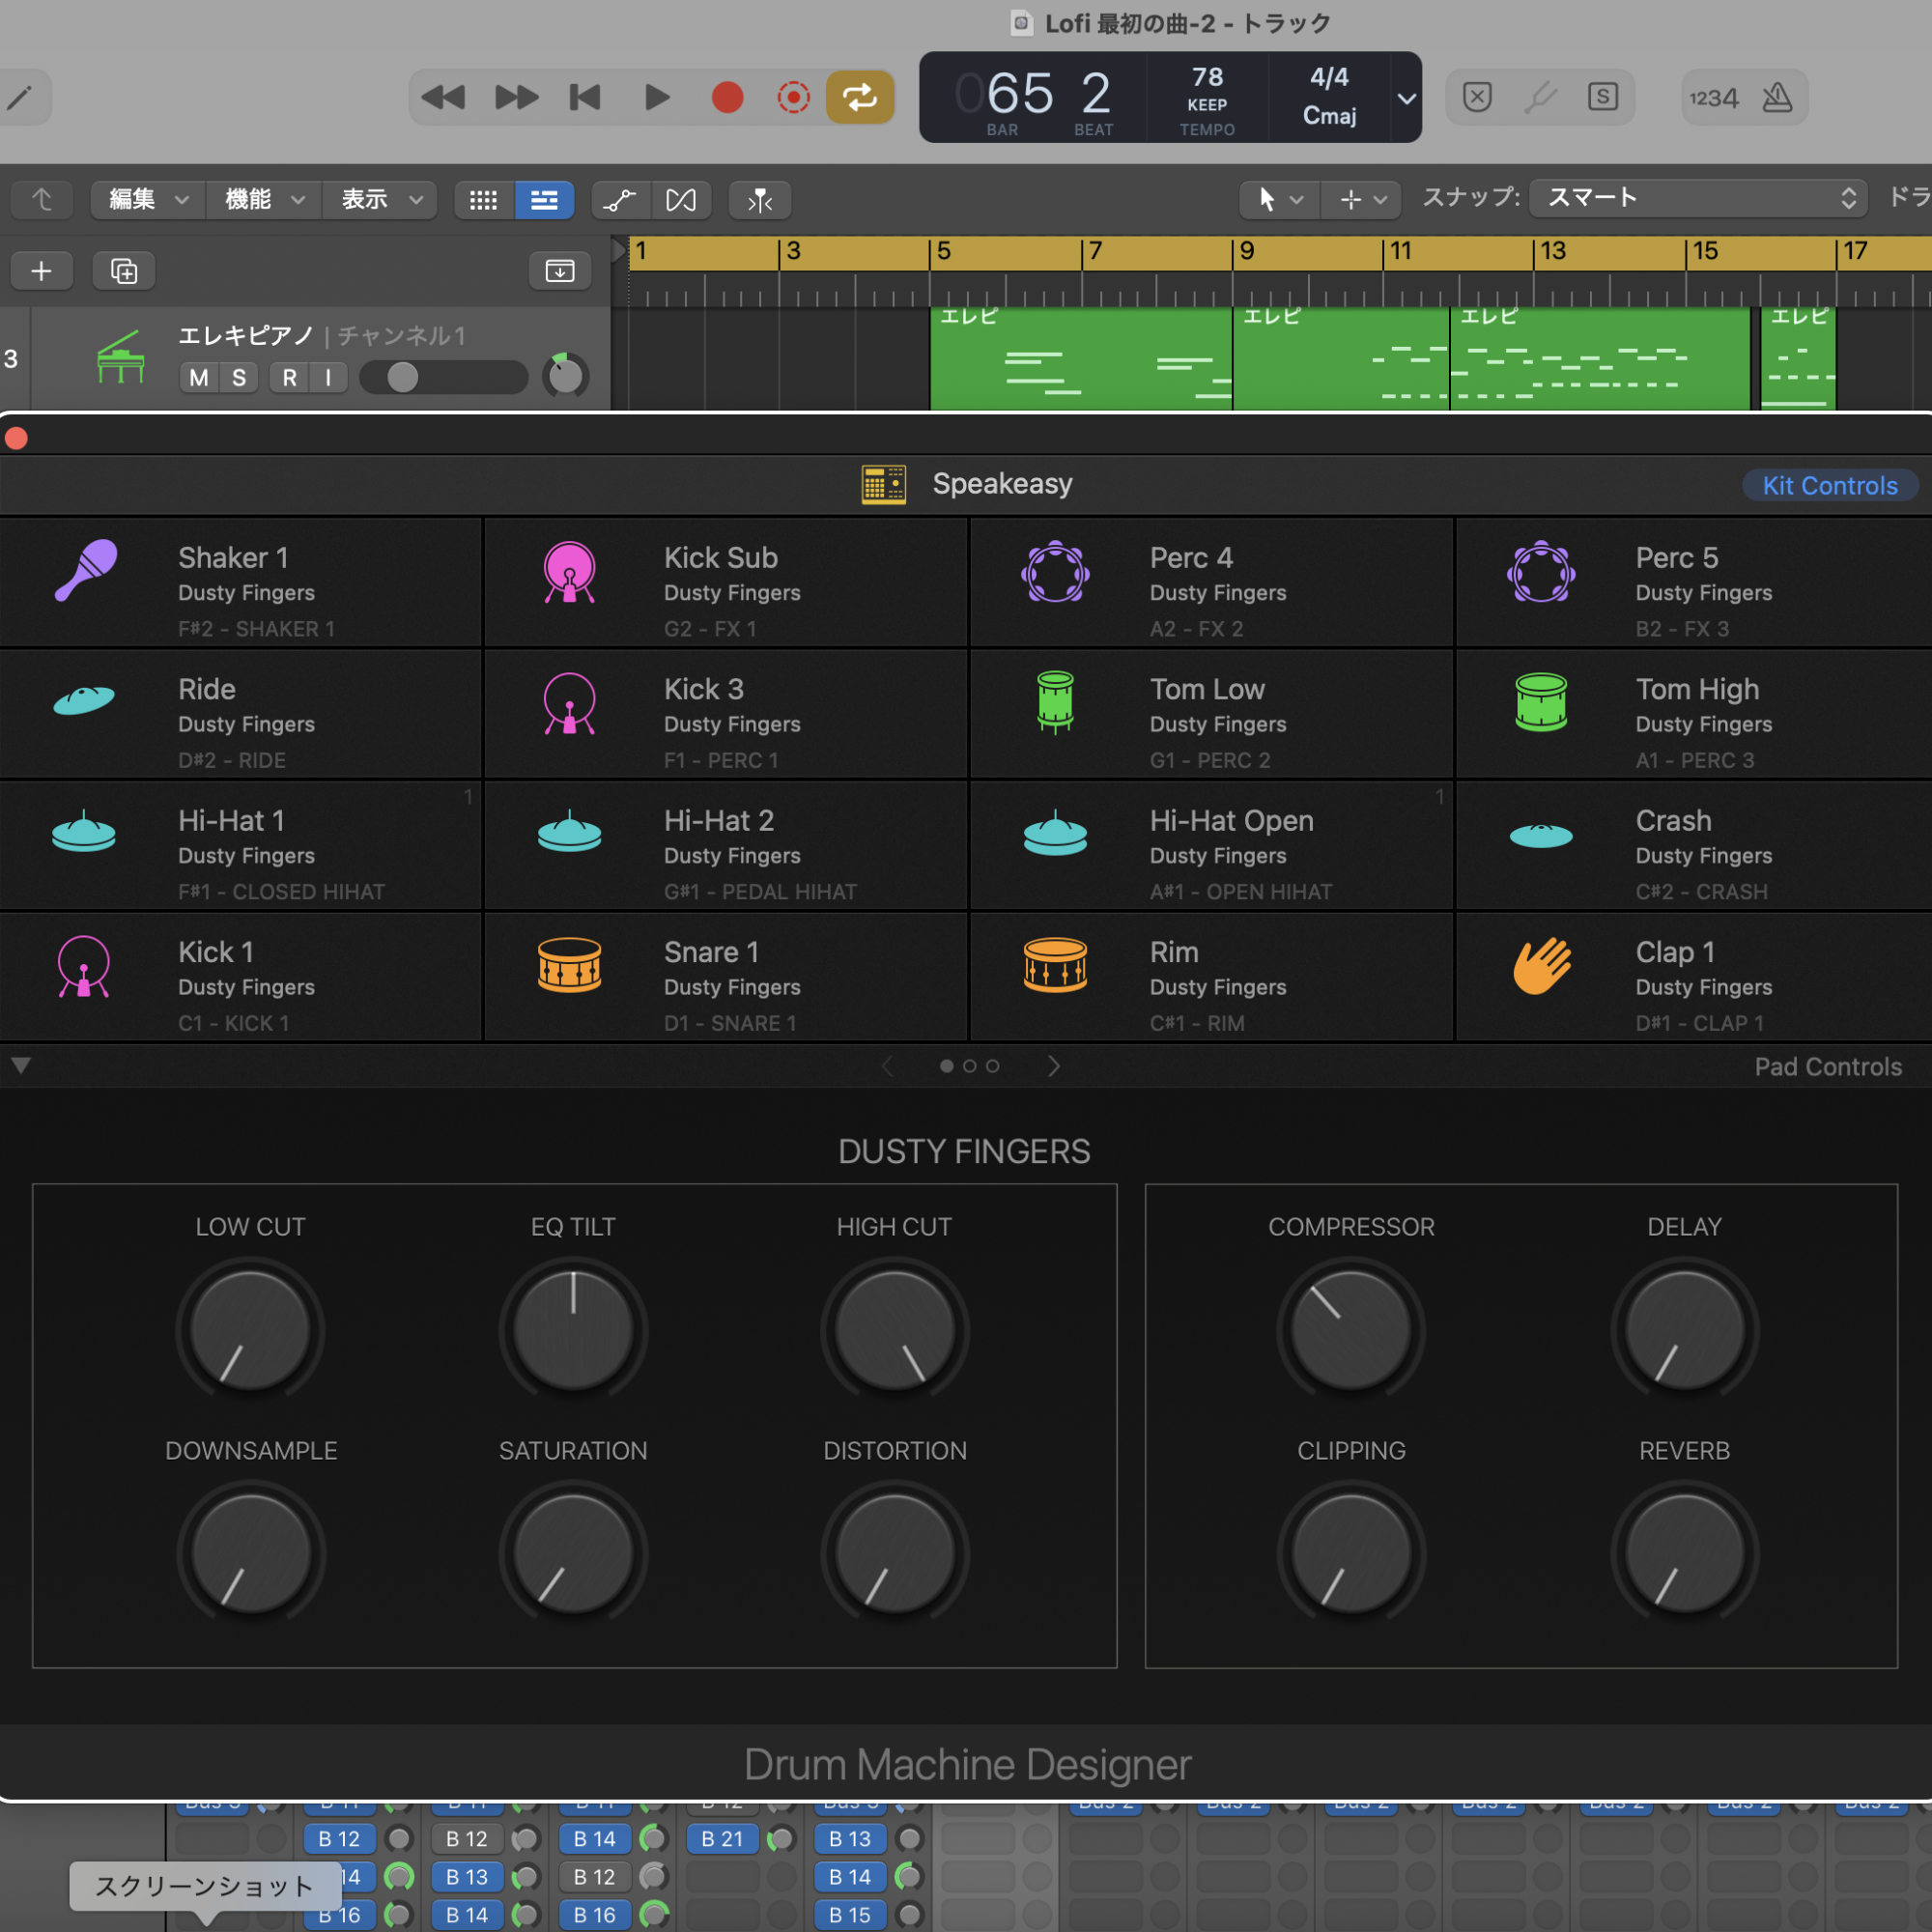Viewport: 1932px width, 1932px height.
Task: Select the Perc 5 tambourine icon
Action: click(x=1541, y=571)
